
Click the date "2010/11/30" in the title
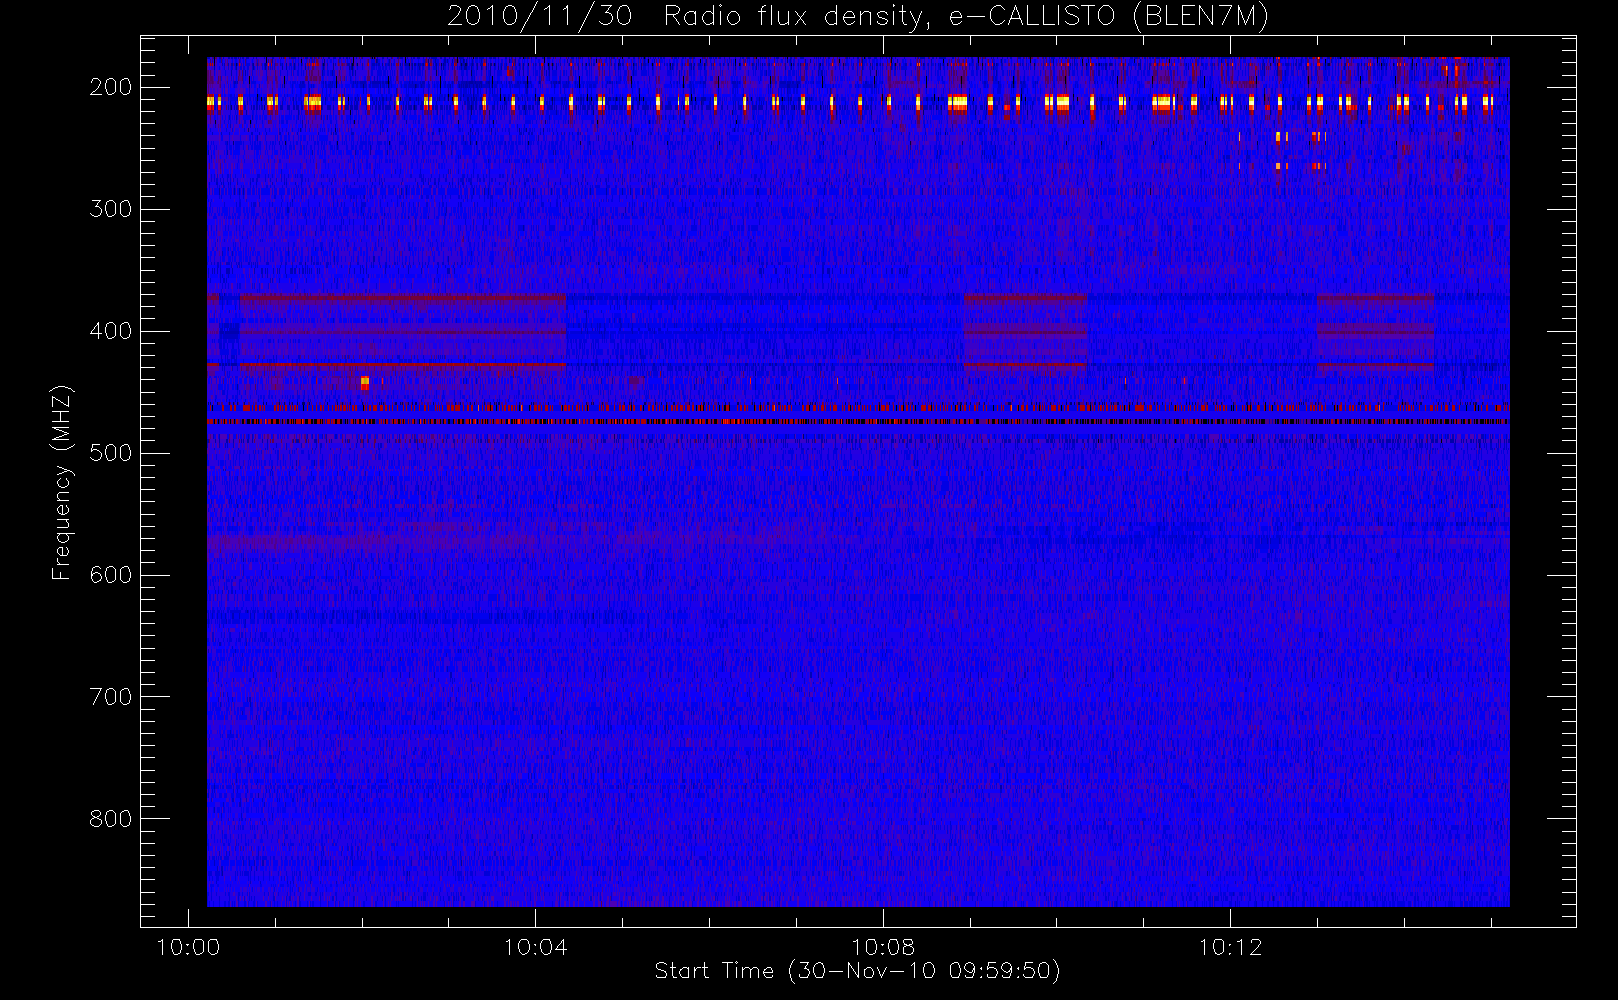click(540, 17)
